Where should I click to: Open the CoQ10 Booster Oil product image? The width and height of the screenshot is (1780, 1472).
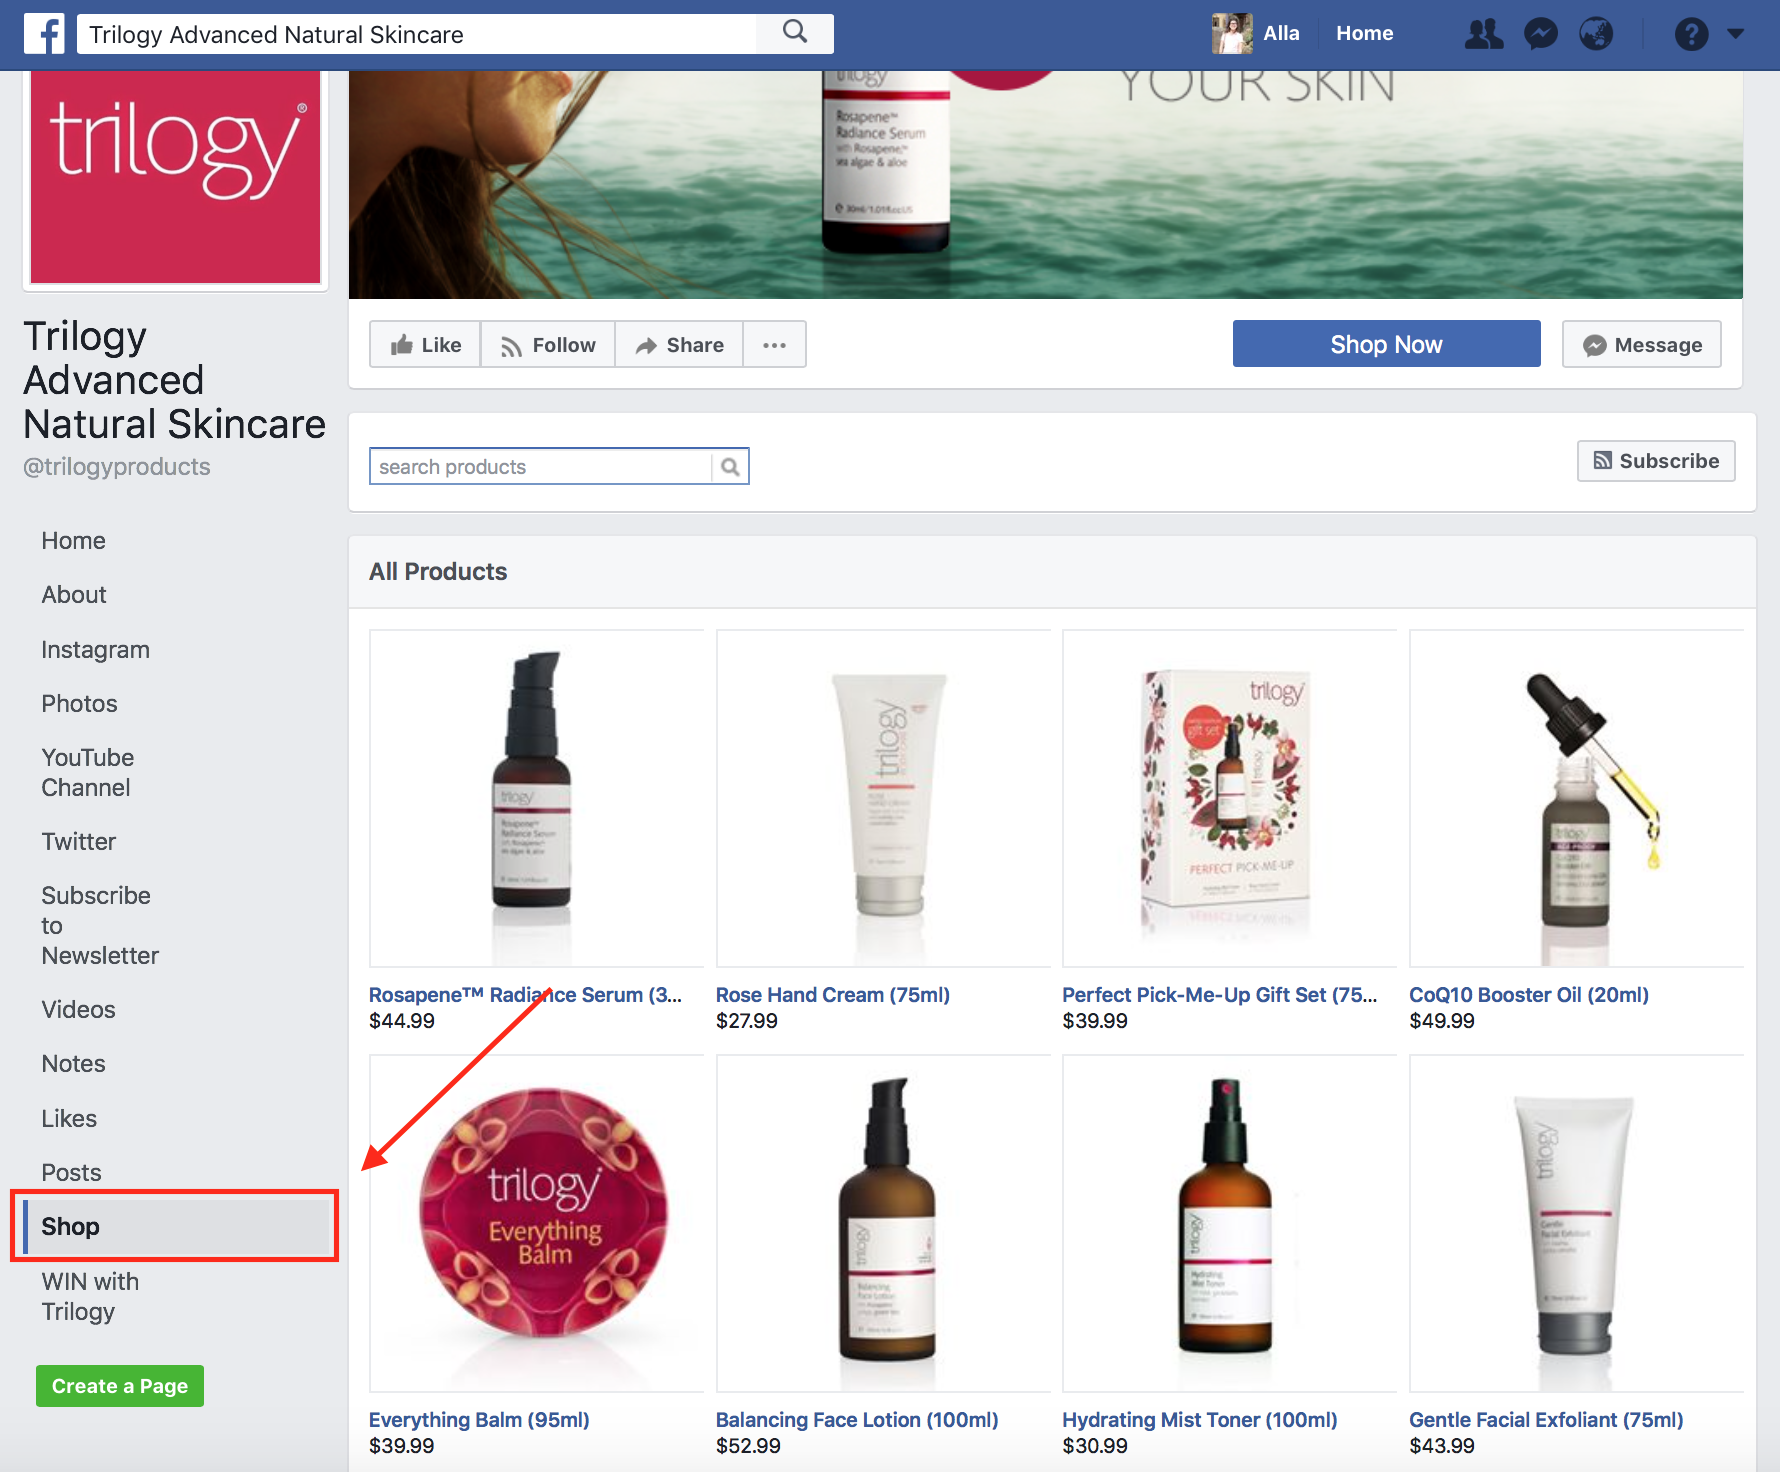click(1576, 798)
